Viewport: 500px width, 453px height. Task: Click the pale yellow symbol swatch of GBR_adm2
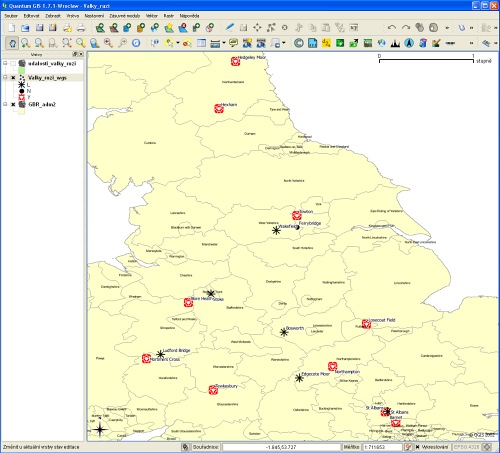pyautogui.click(x=22, y=112)
